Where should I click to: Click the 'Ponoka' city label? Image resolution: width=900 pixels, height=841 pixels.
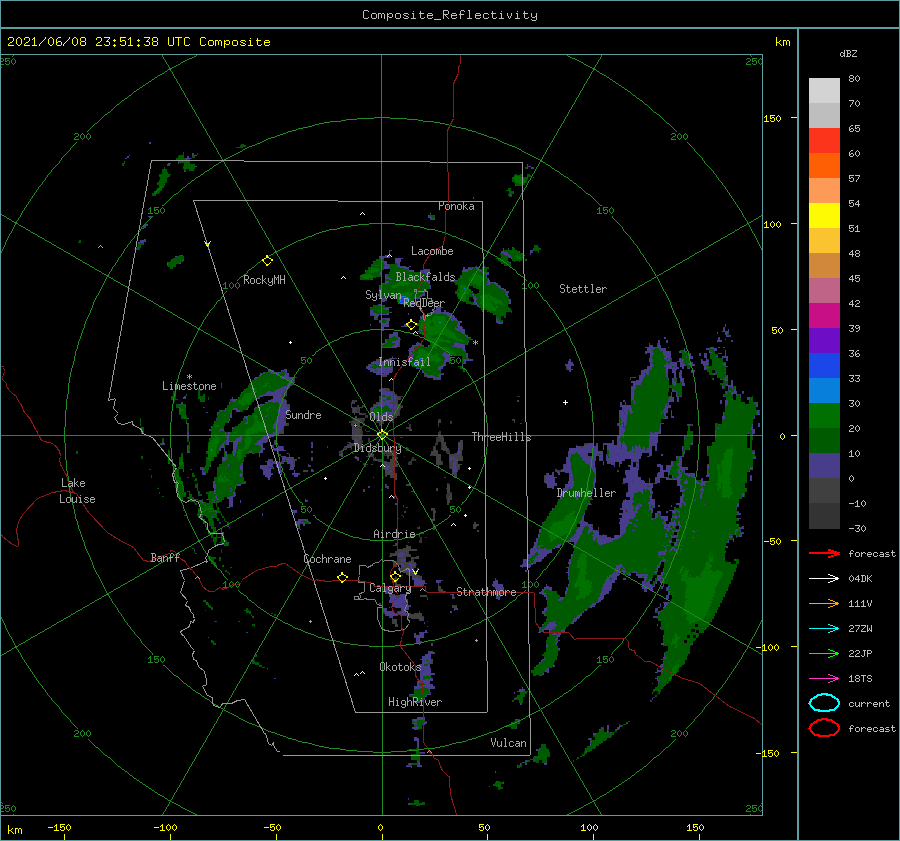click(x=456, y=206)
